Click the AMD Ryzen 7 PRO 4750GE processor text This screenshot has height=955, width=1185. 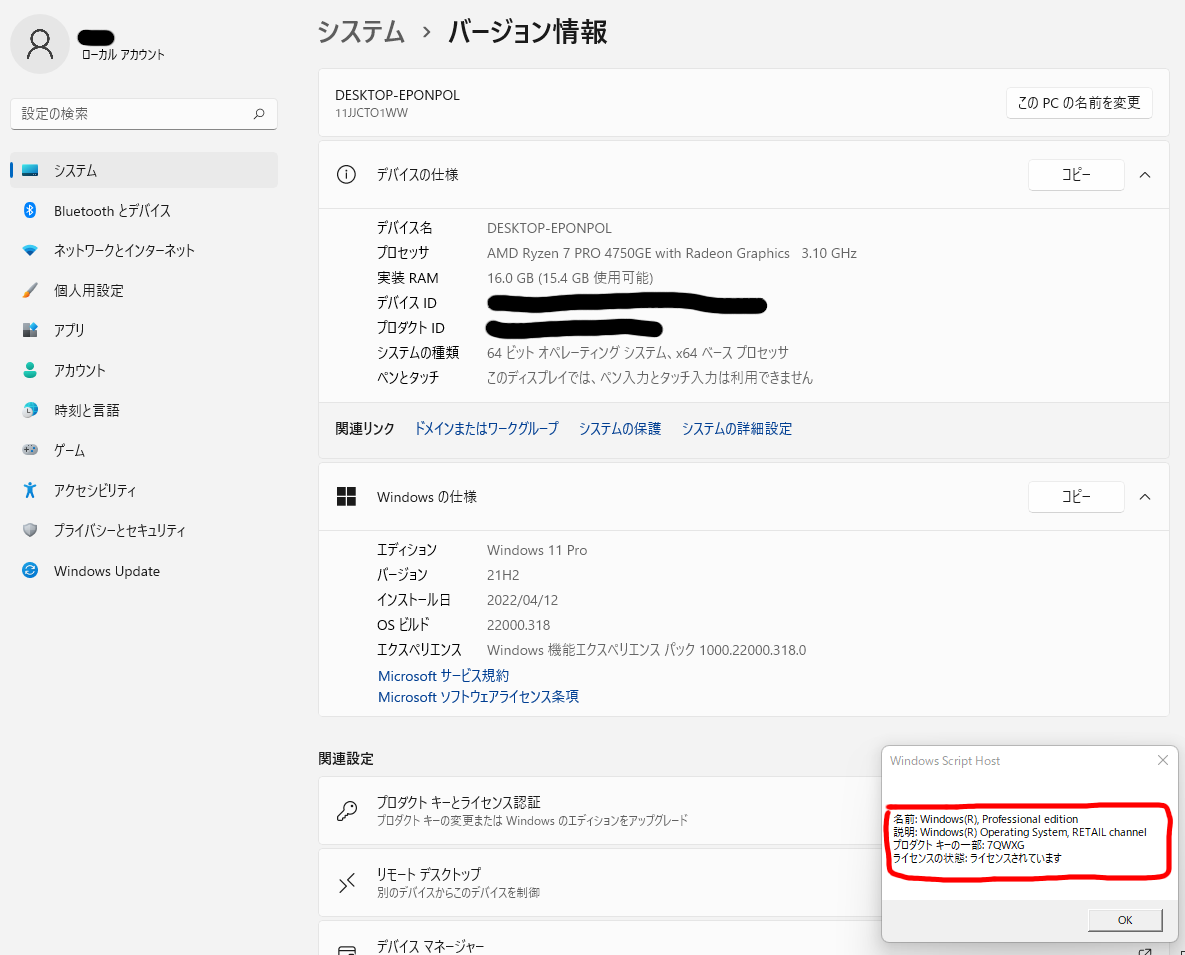point(672,253)
